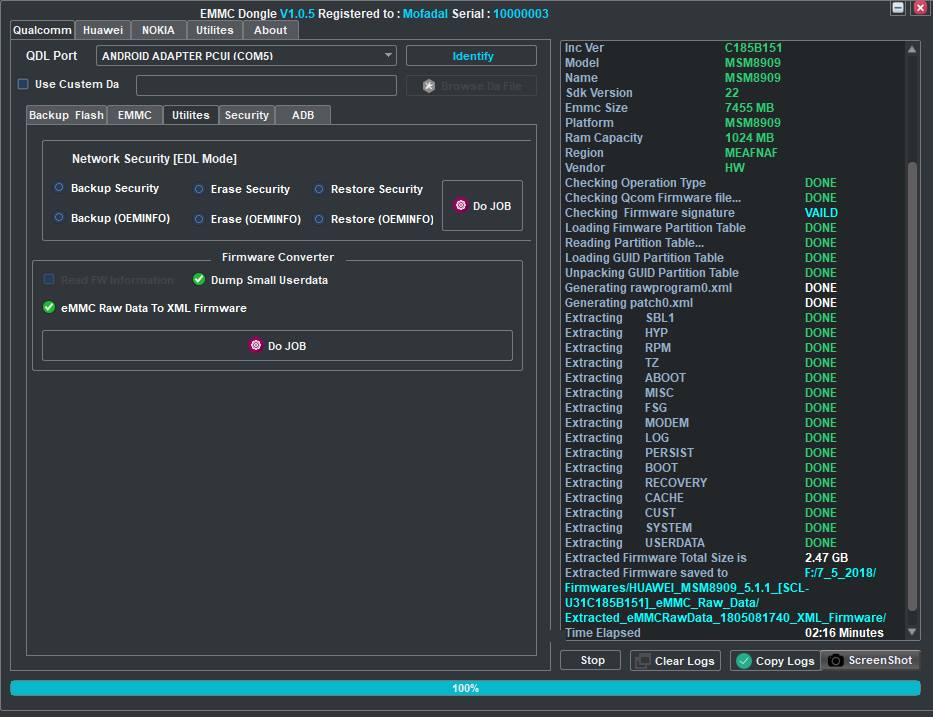Select the Restore (OEMINFO) radio option
The height and width of the screenshot is (717, 933).
(x=319, y=219)
